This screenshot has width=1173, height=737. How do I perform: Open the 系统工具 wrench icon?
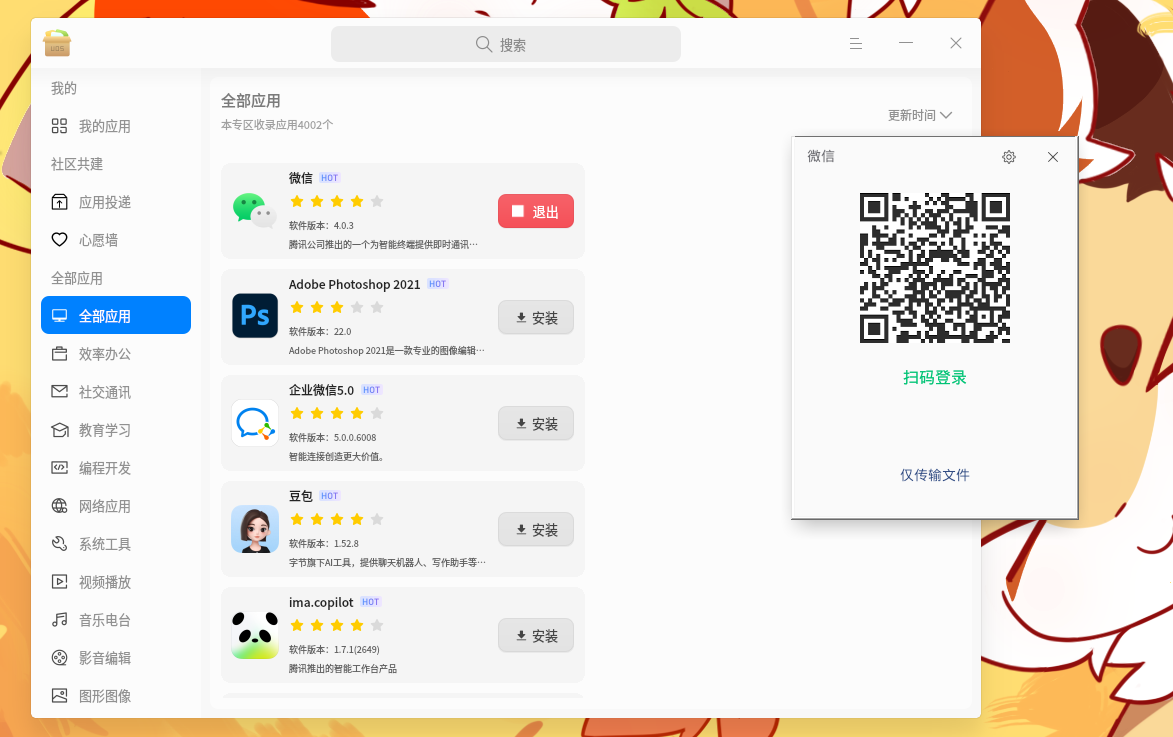pos(60,544)
